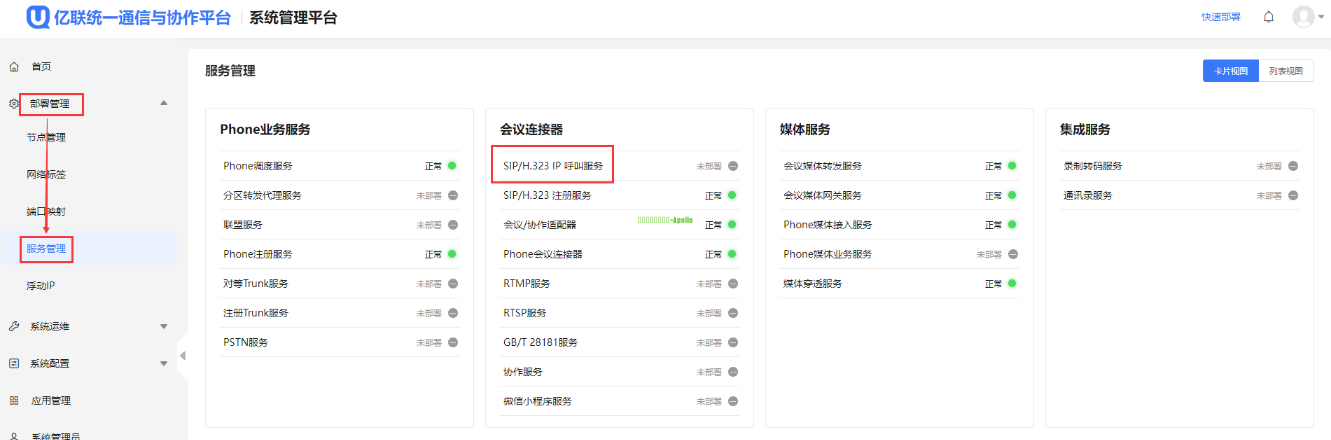1331x440 pixels.
Task: Click Phone调度服务 green status indicator
Action: click(x=452, y=166)
